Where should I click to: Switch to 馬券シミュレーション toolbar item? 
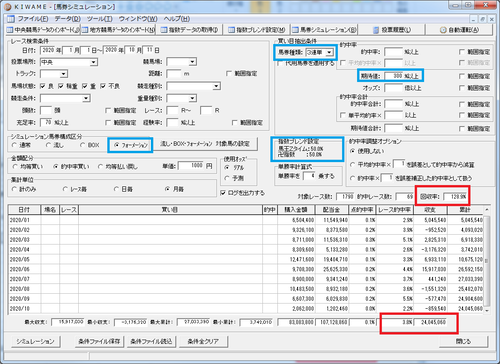point(324,30)
